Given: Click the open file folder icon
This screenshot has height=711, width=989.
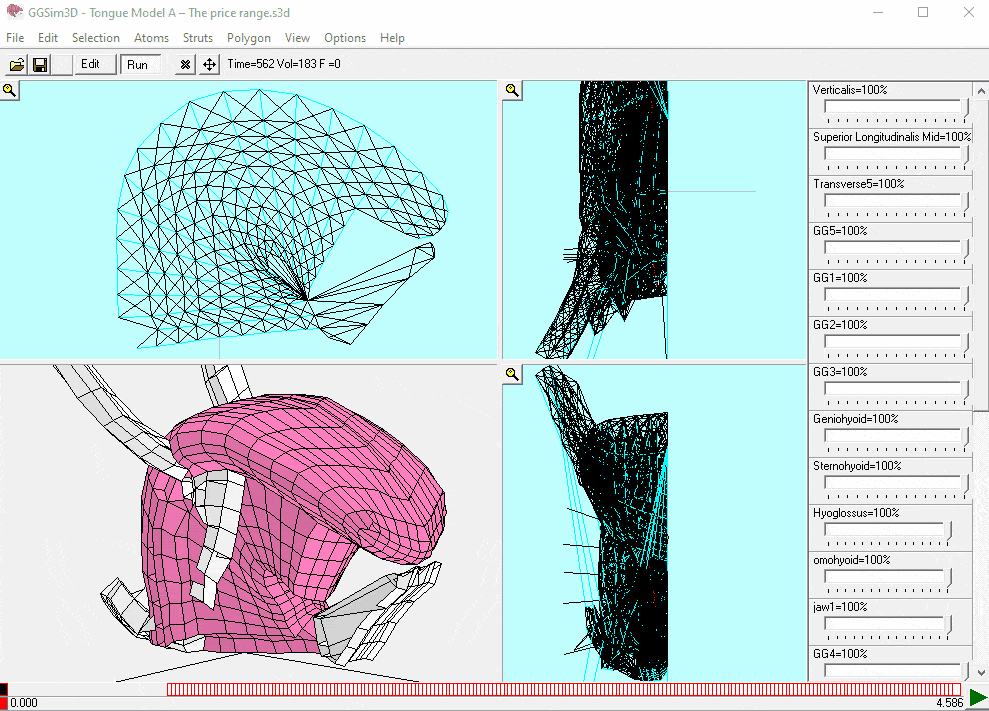Looking at the screenshot, I should [x=17, y=65].
